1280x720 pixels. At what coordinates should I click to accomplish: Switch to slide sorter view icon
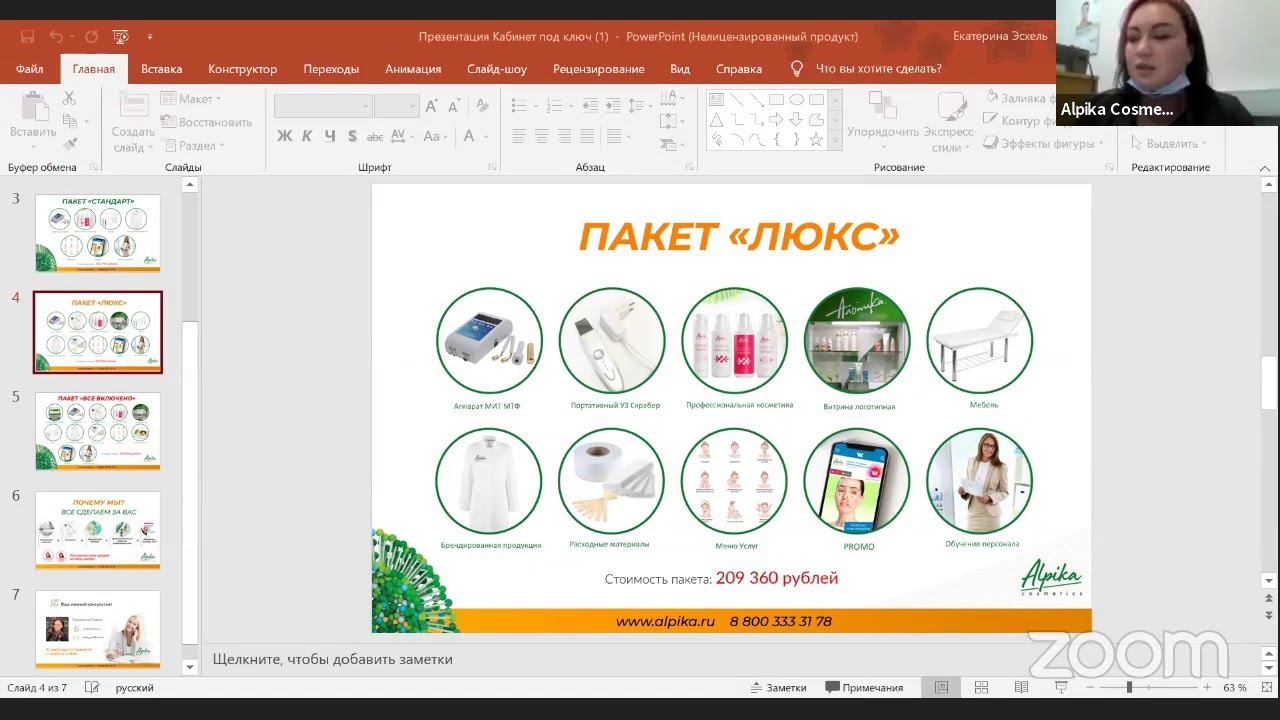pos(981,687)
